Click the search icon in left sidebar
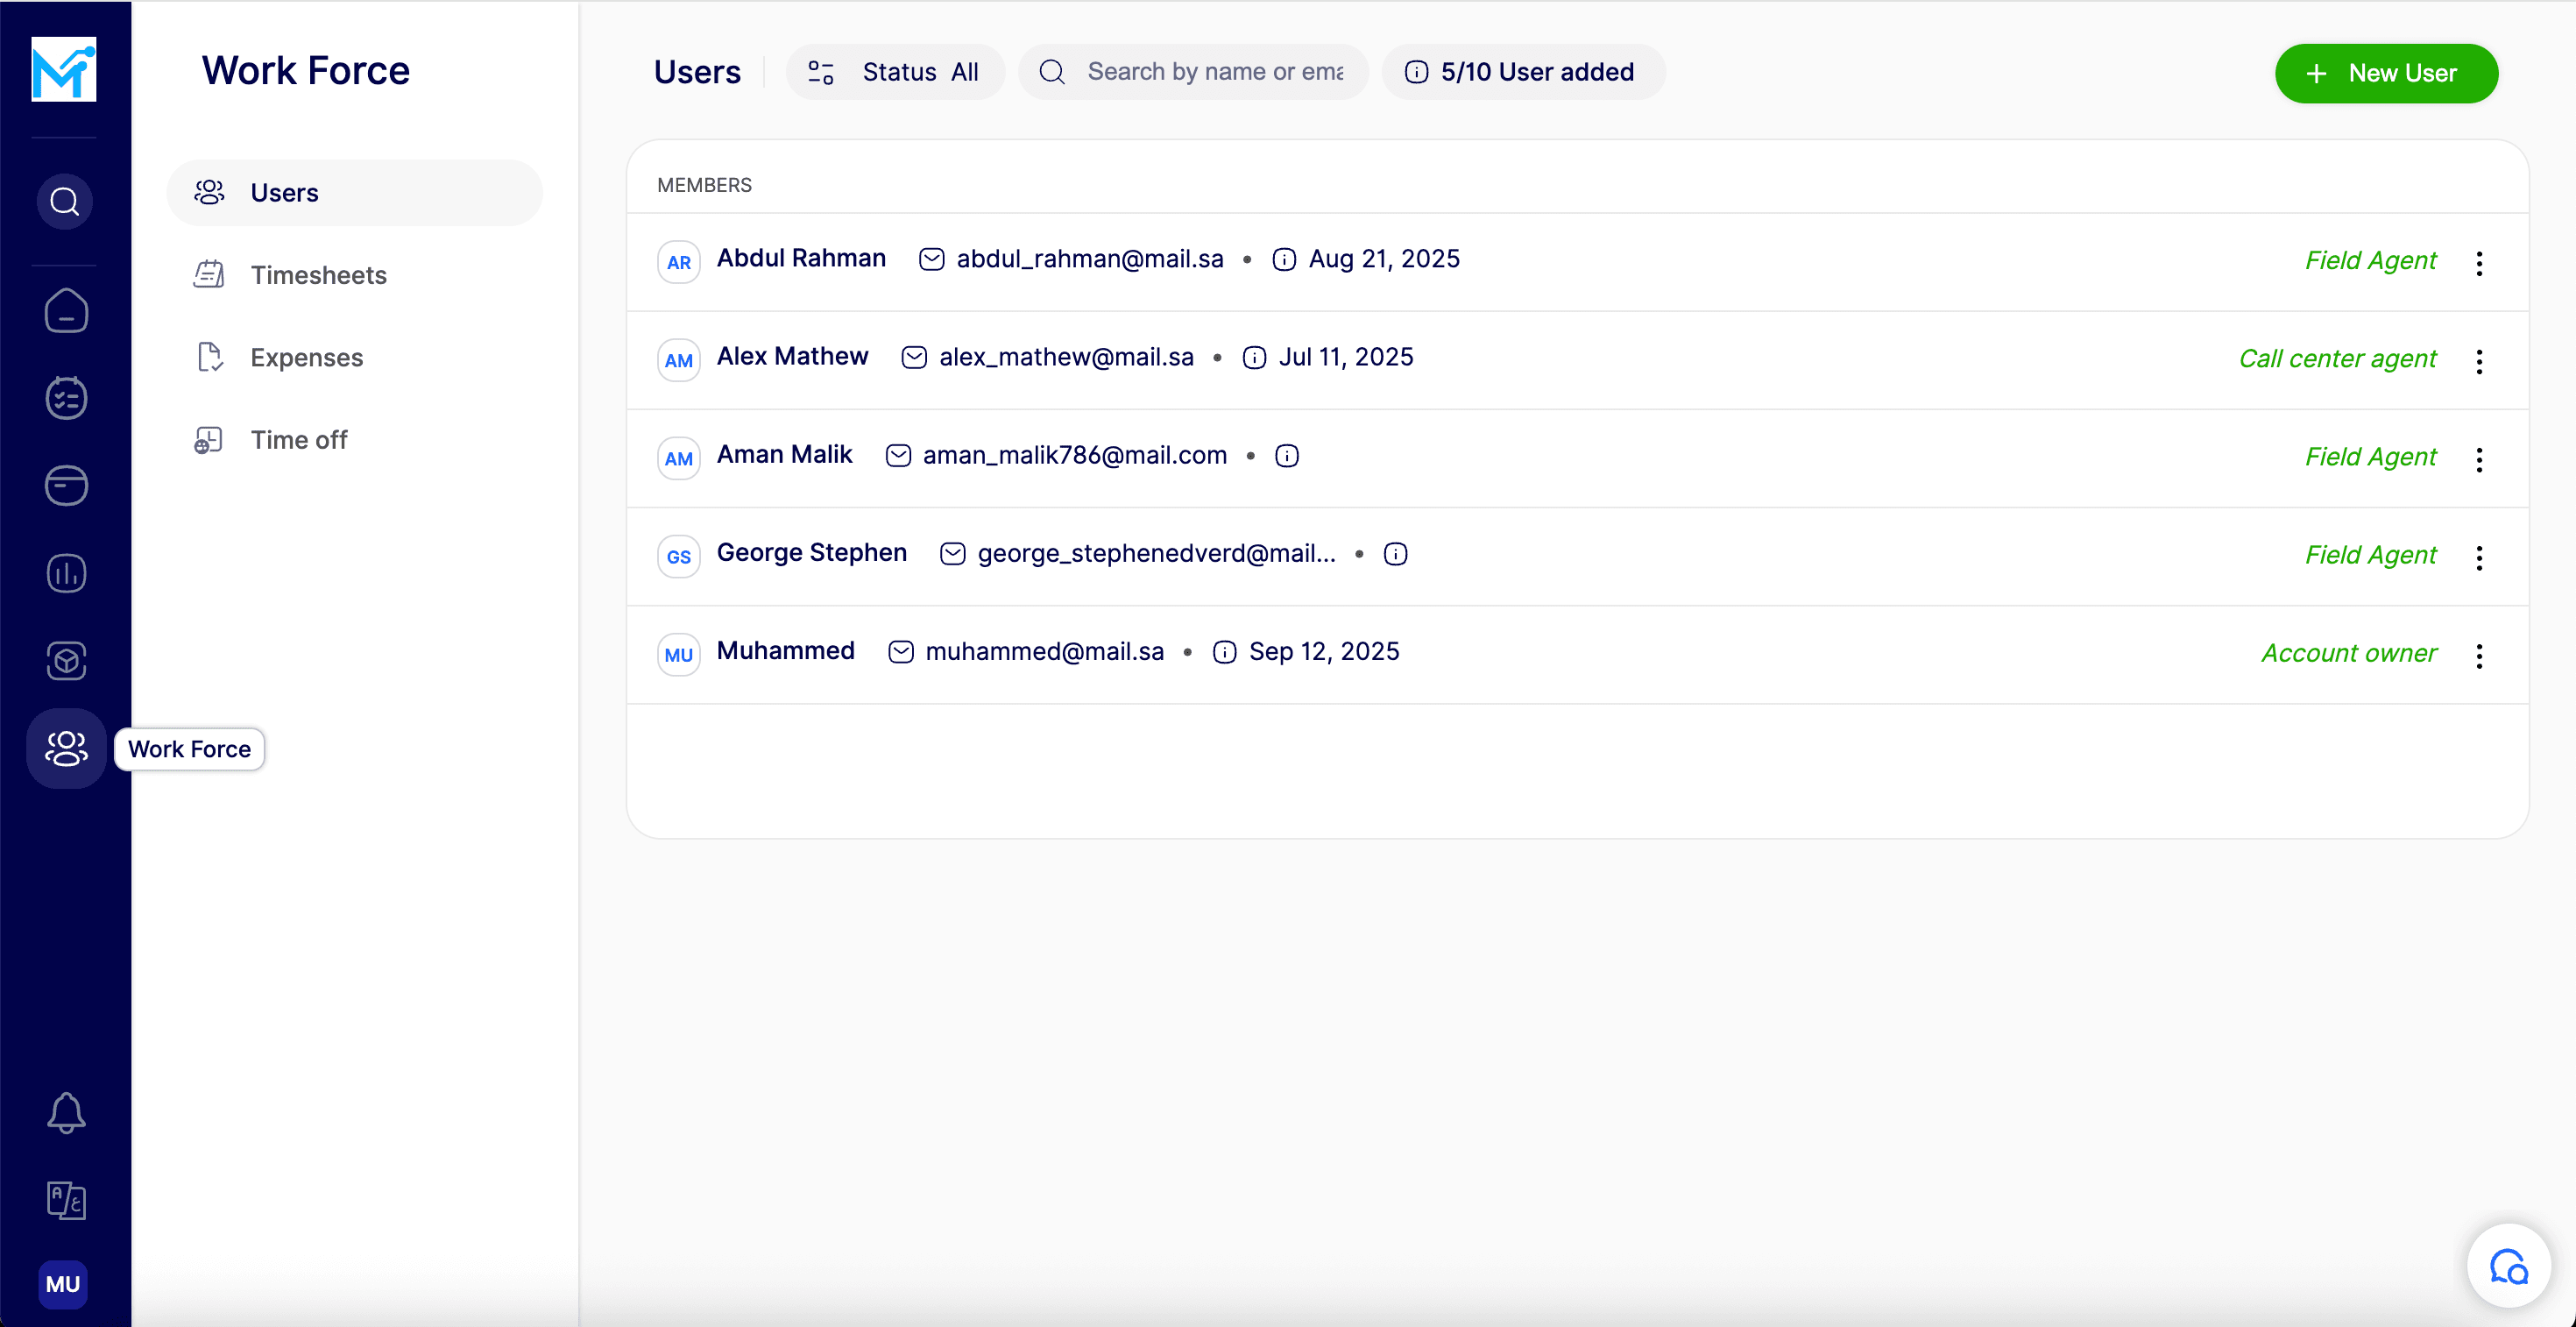 click(65, 202)
